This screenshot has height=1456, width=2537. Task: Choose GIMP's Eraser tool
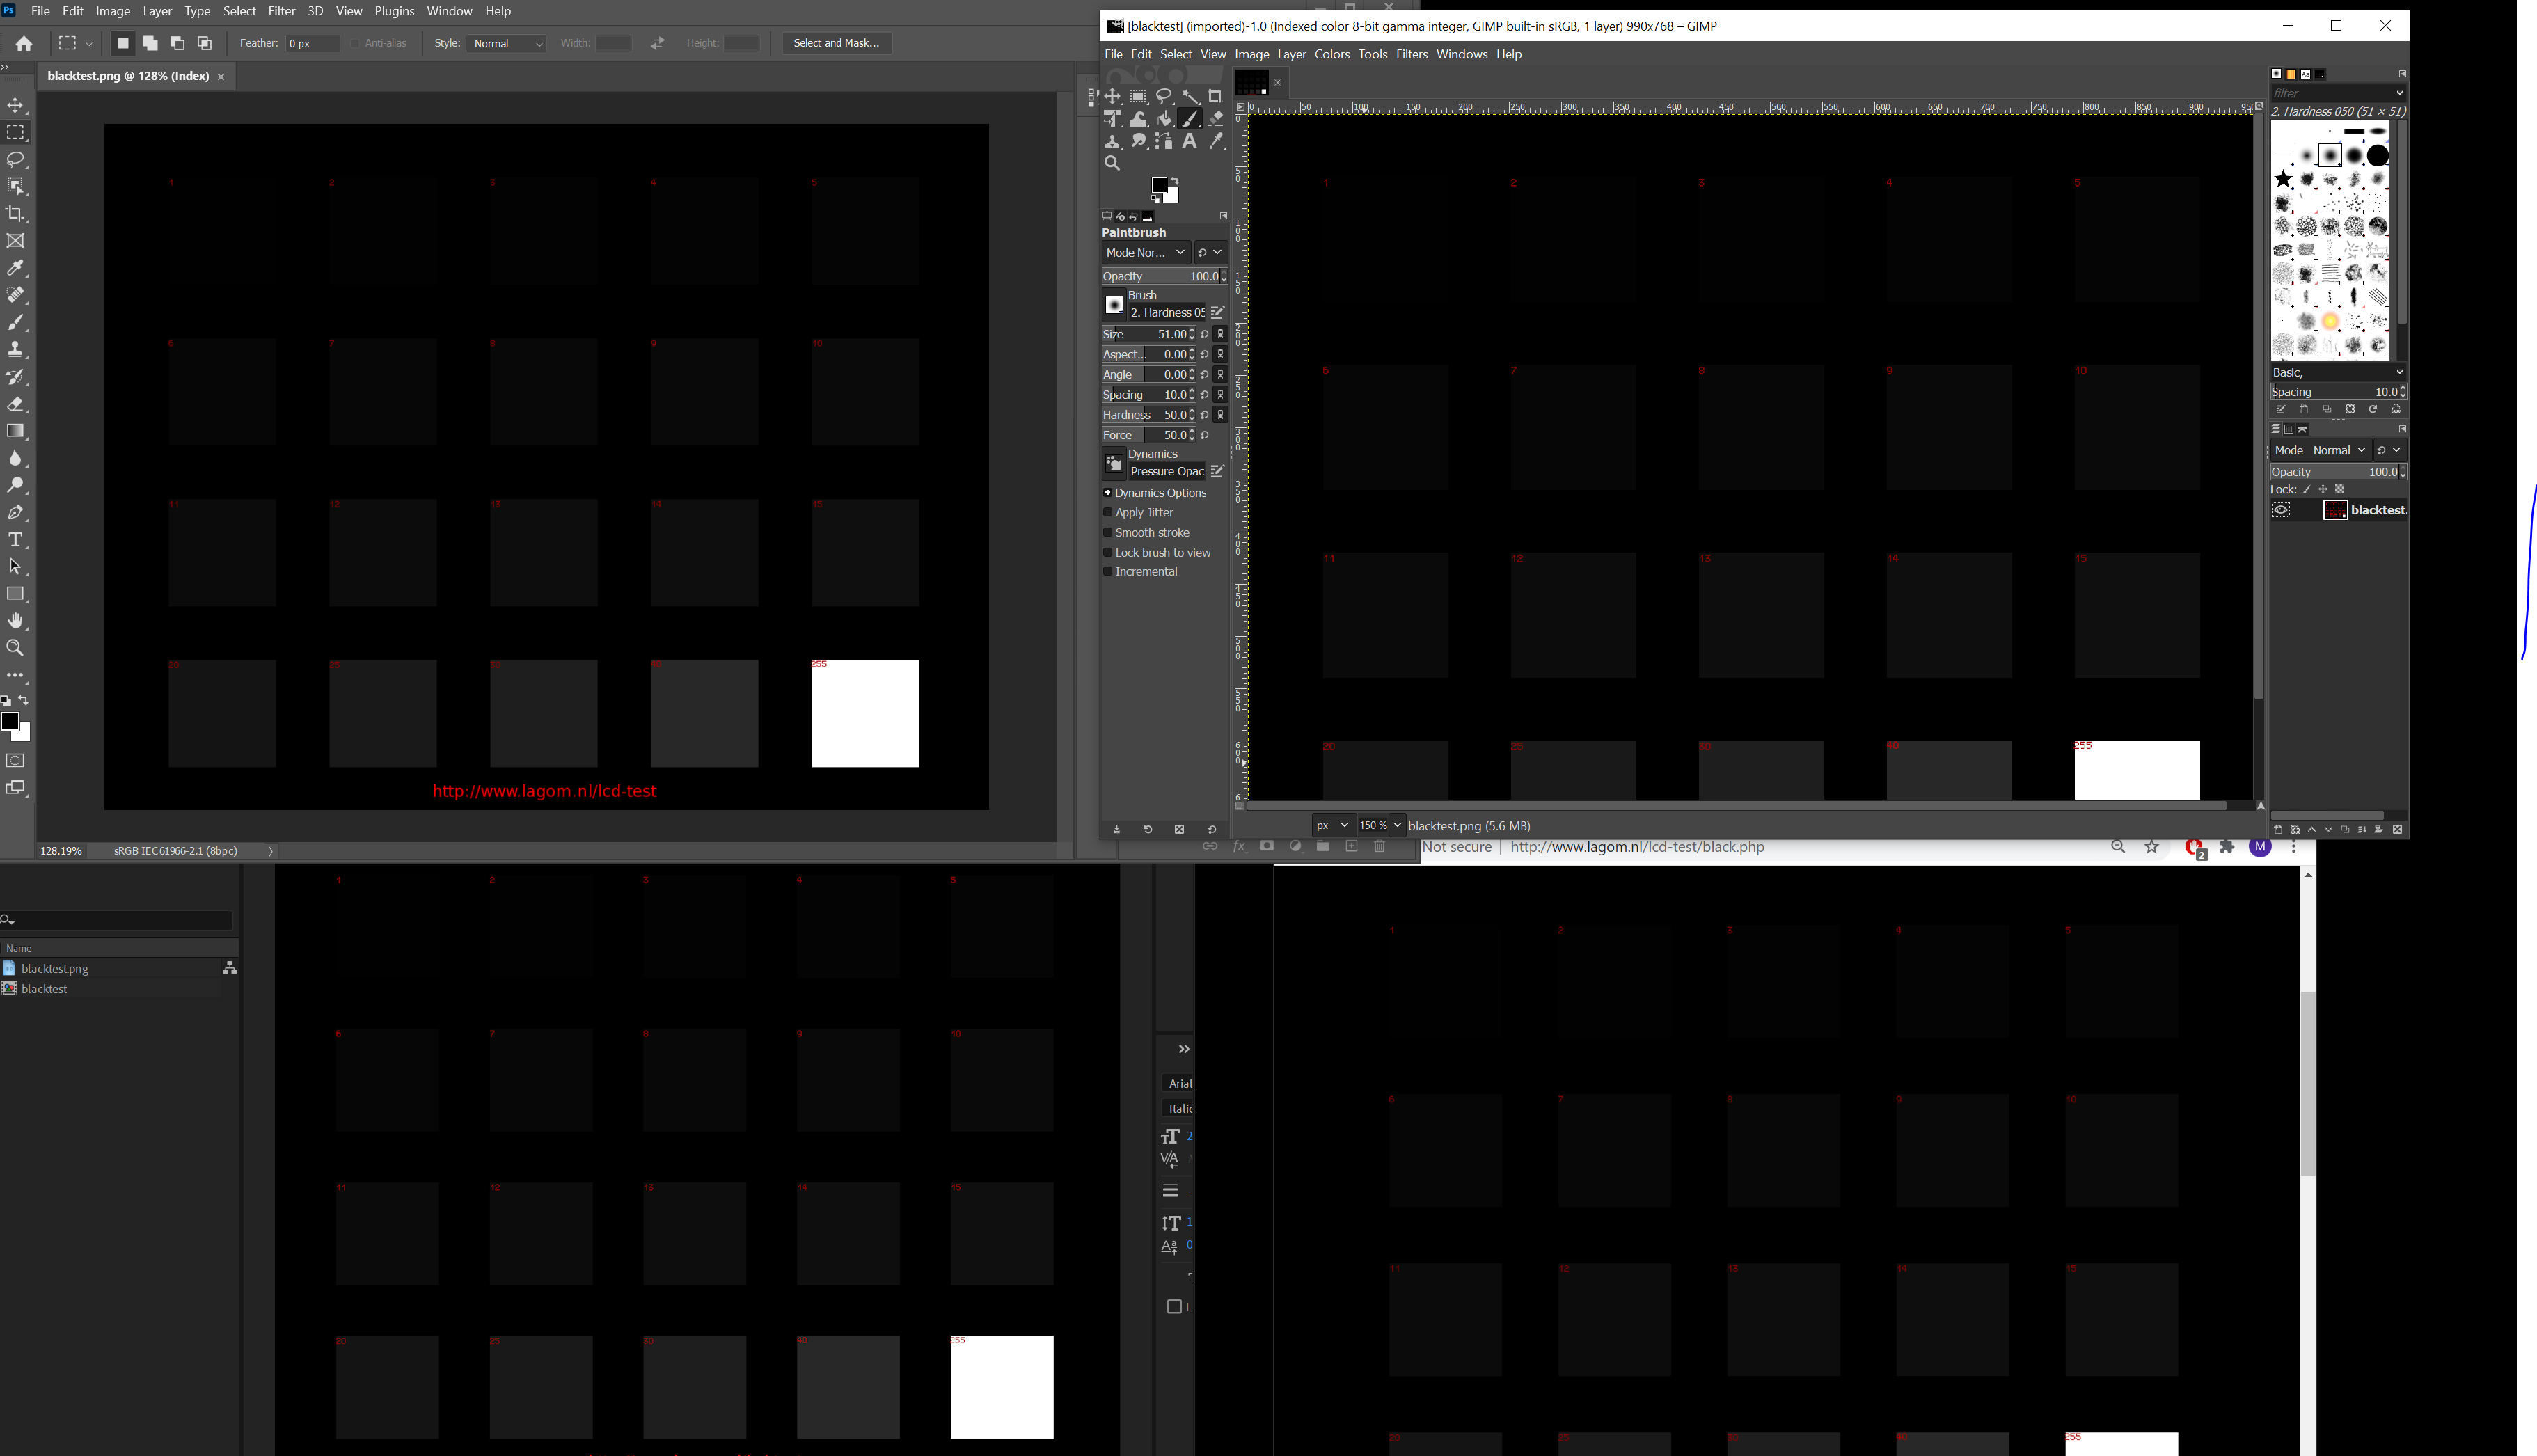coord(1216,119)
